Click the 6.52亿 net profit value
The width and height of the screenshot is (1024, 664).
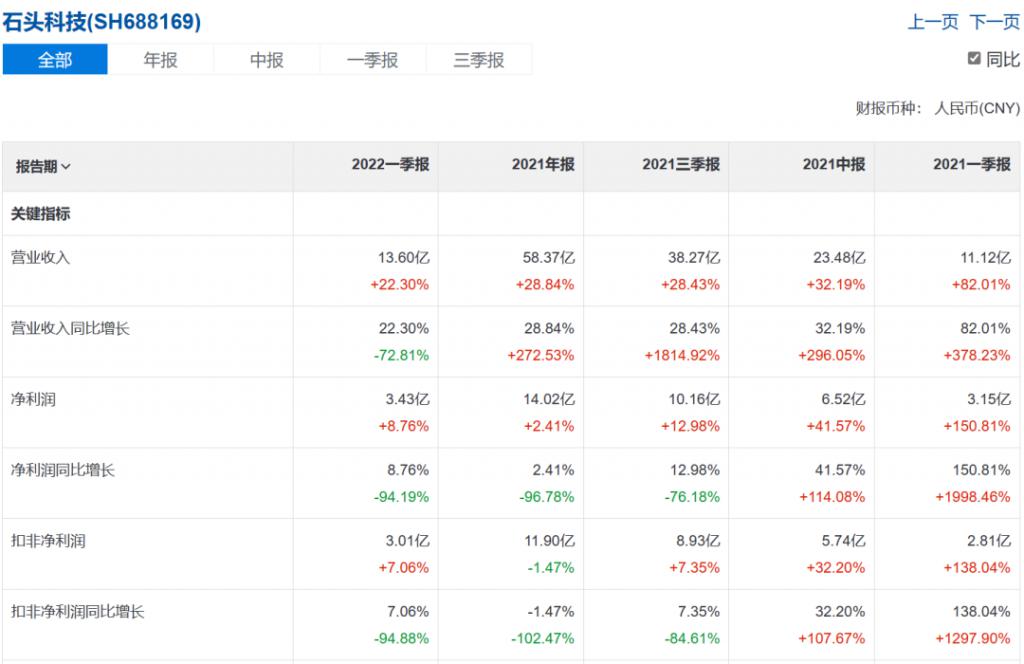click(x=843, y=400)
